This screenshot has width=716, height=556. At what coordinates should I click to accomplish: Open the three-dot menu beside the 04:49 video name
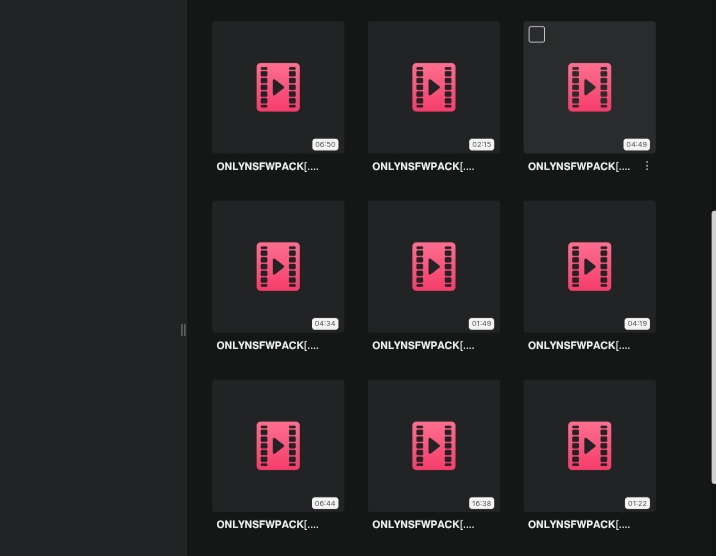point(647,166)
